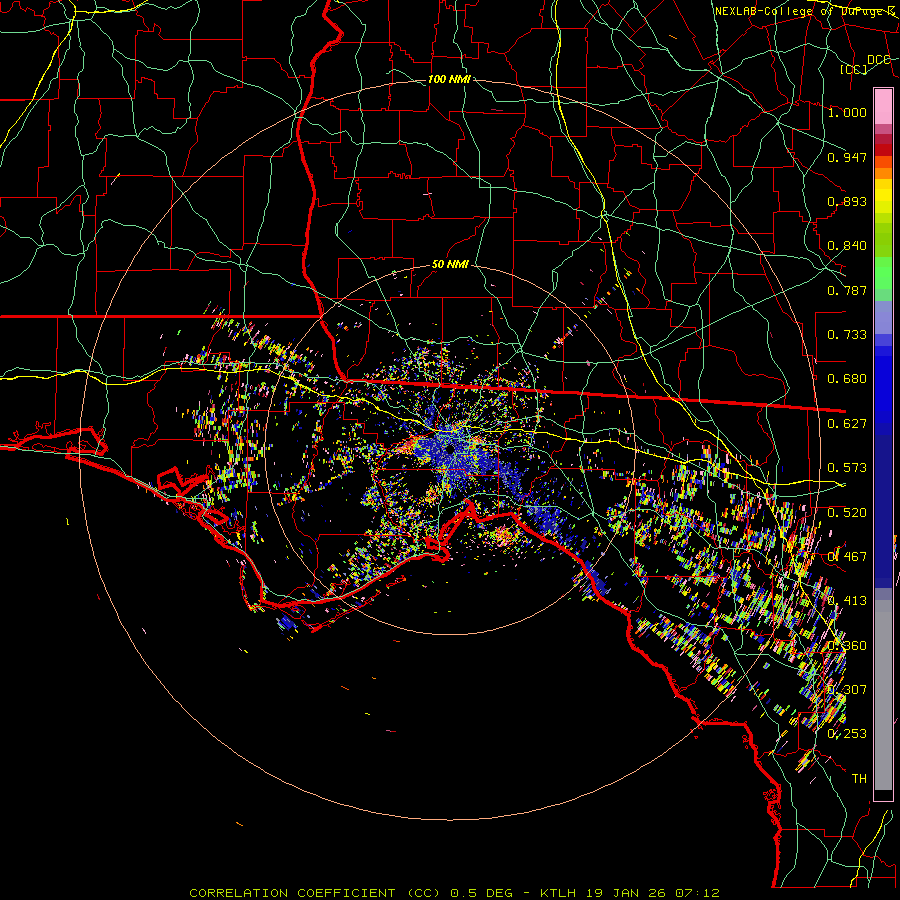This screenshot has width=900, height=900.
Task: Click the 0.733 color scale value
Action: click(x=847, y=335)
